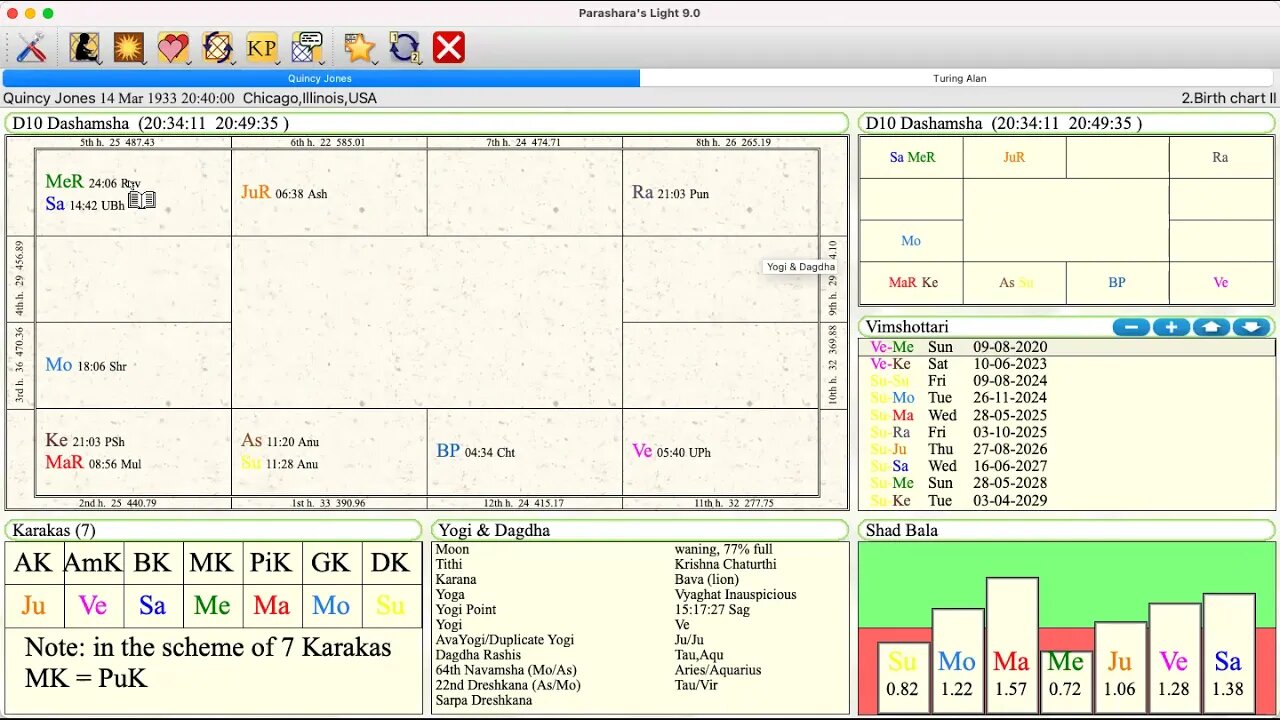This screenshot has width=1280, height=720.
Task: Click the Venus 1.28 bar in Shad Bala
Action: click(1174, 658)
